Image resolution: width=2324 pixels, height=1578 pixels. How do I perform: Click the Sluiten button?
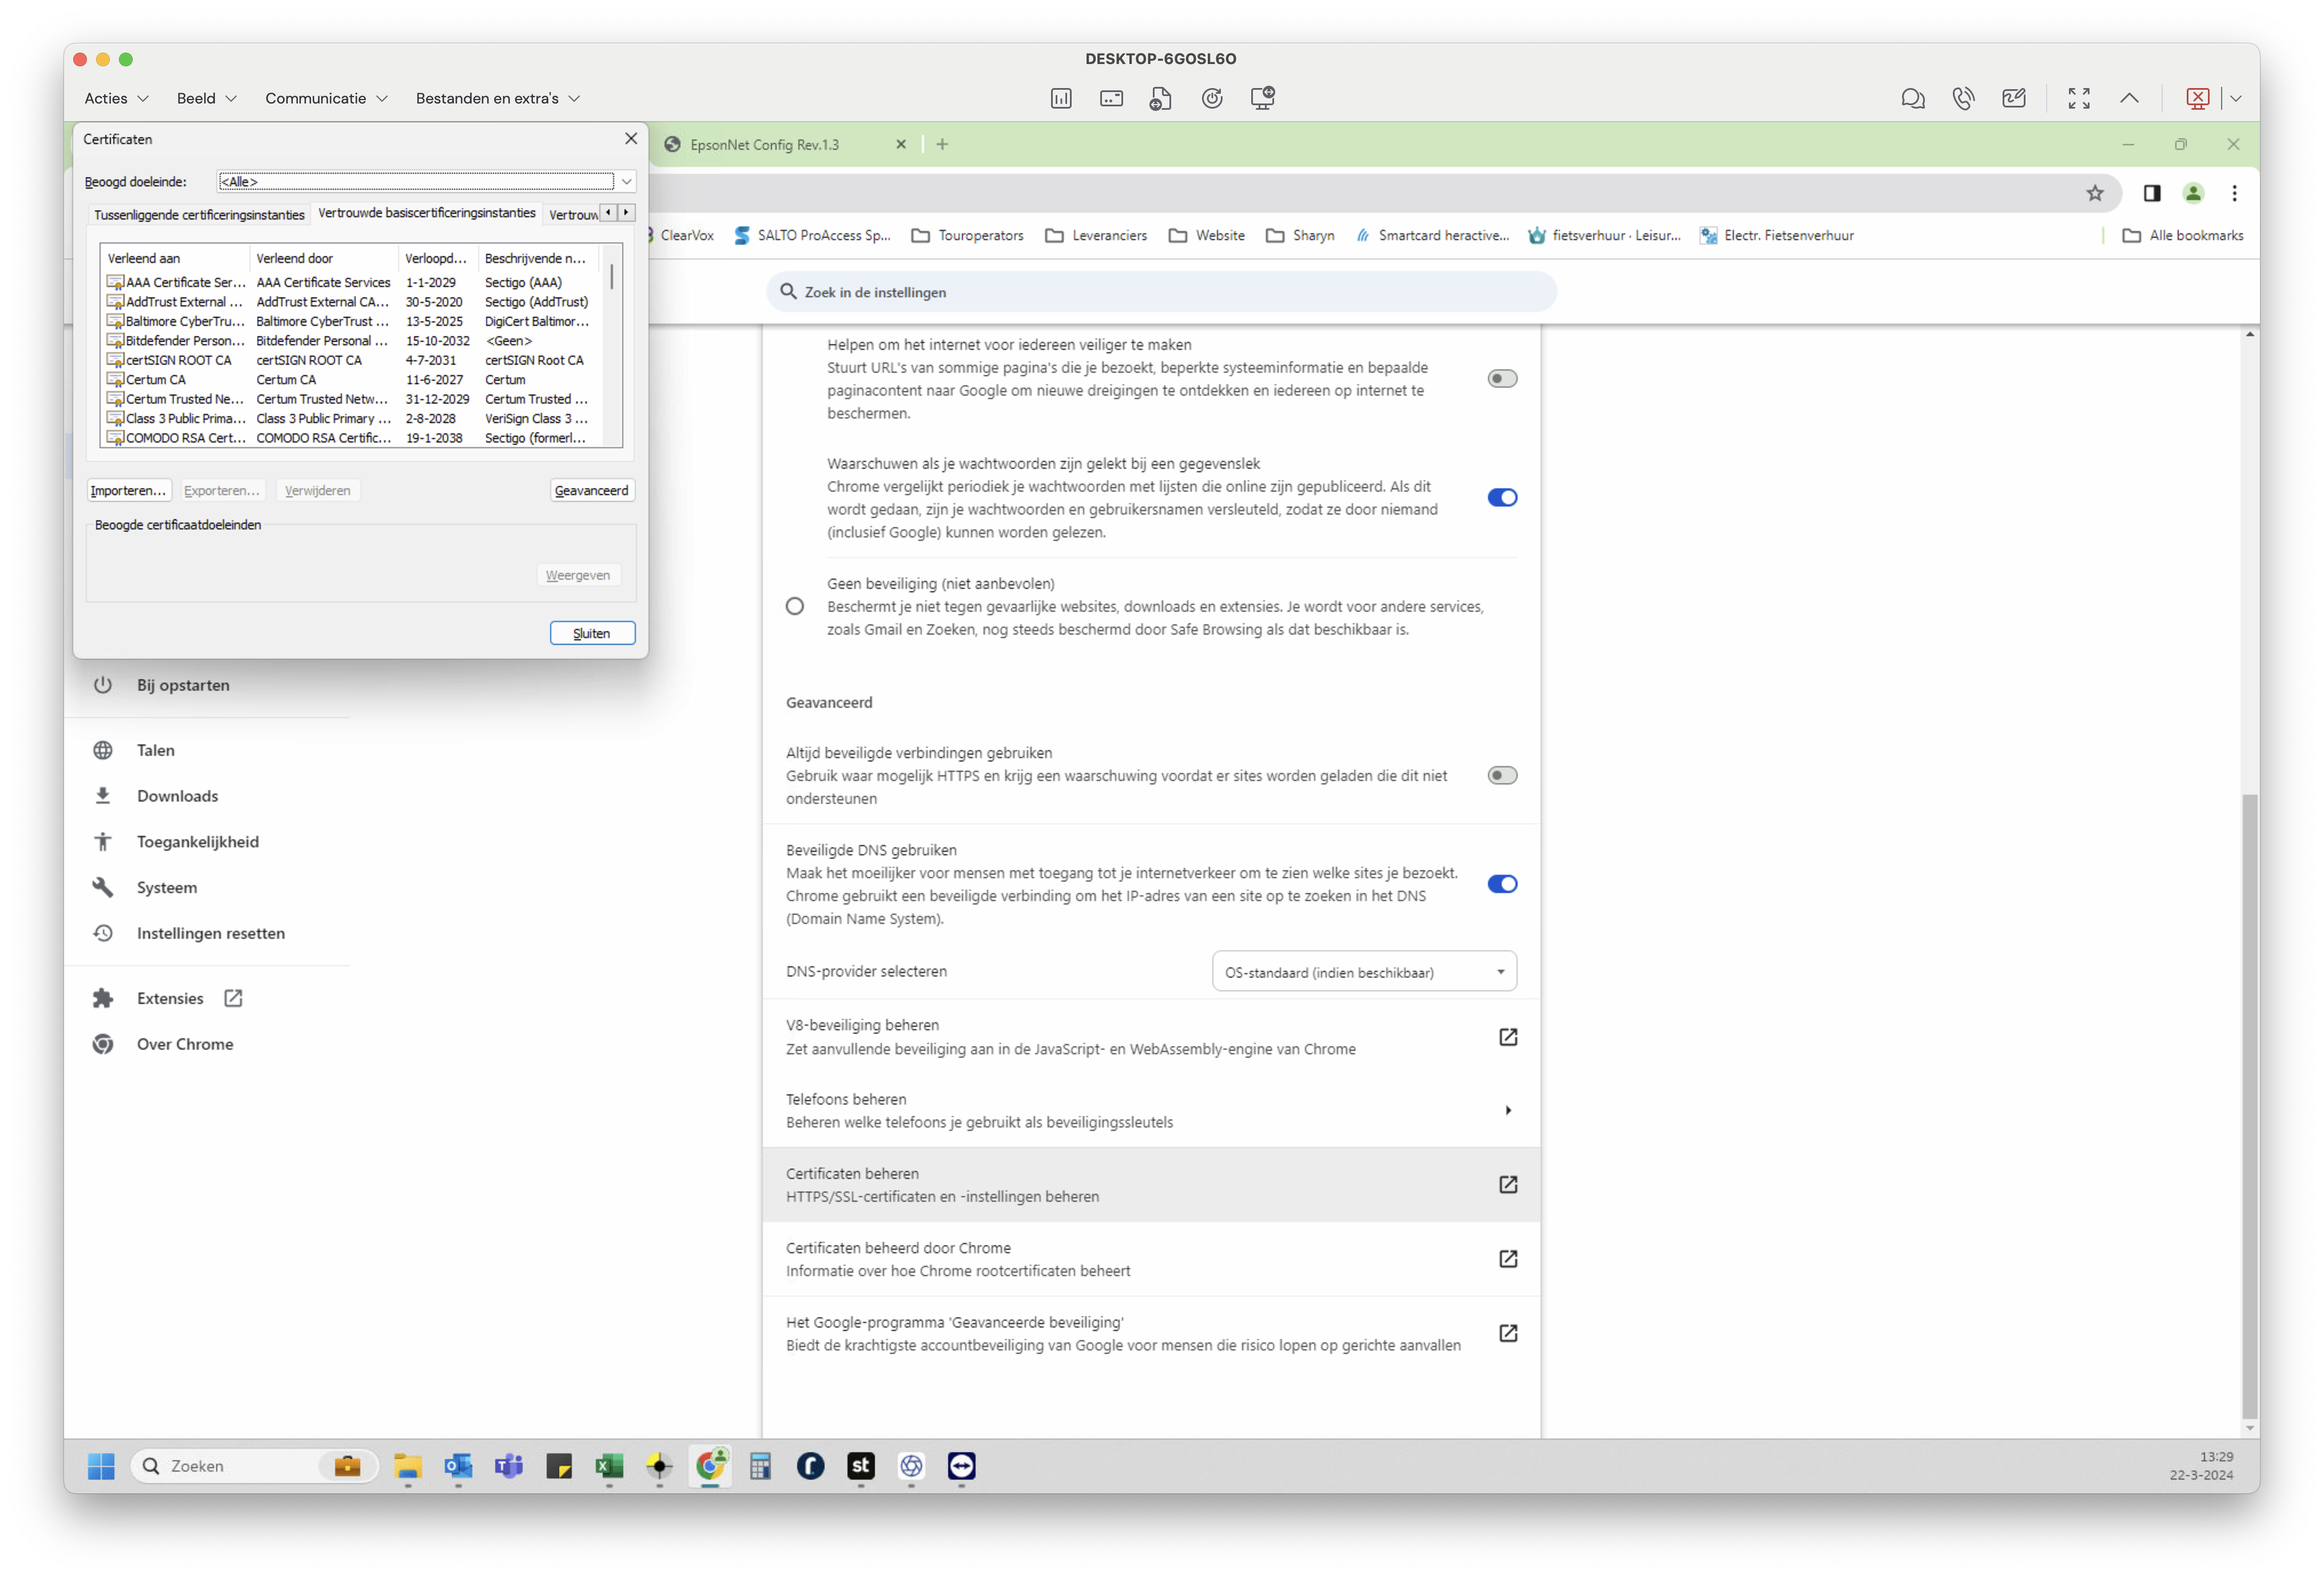coord(592,633)
